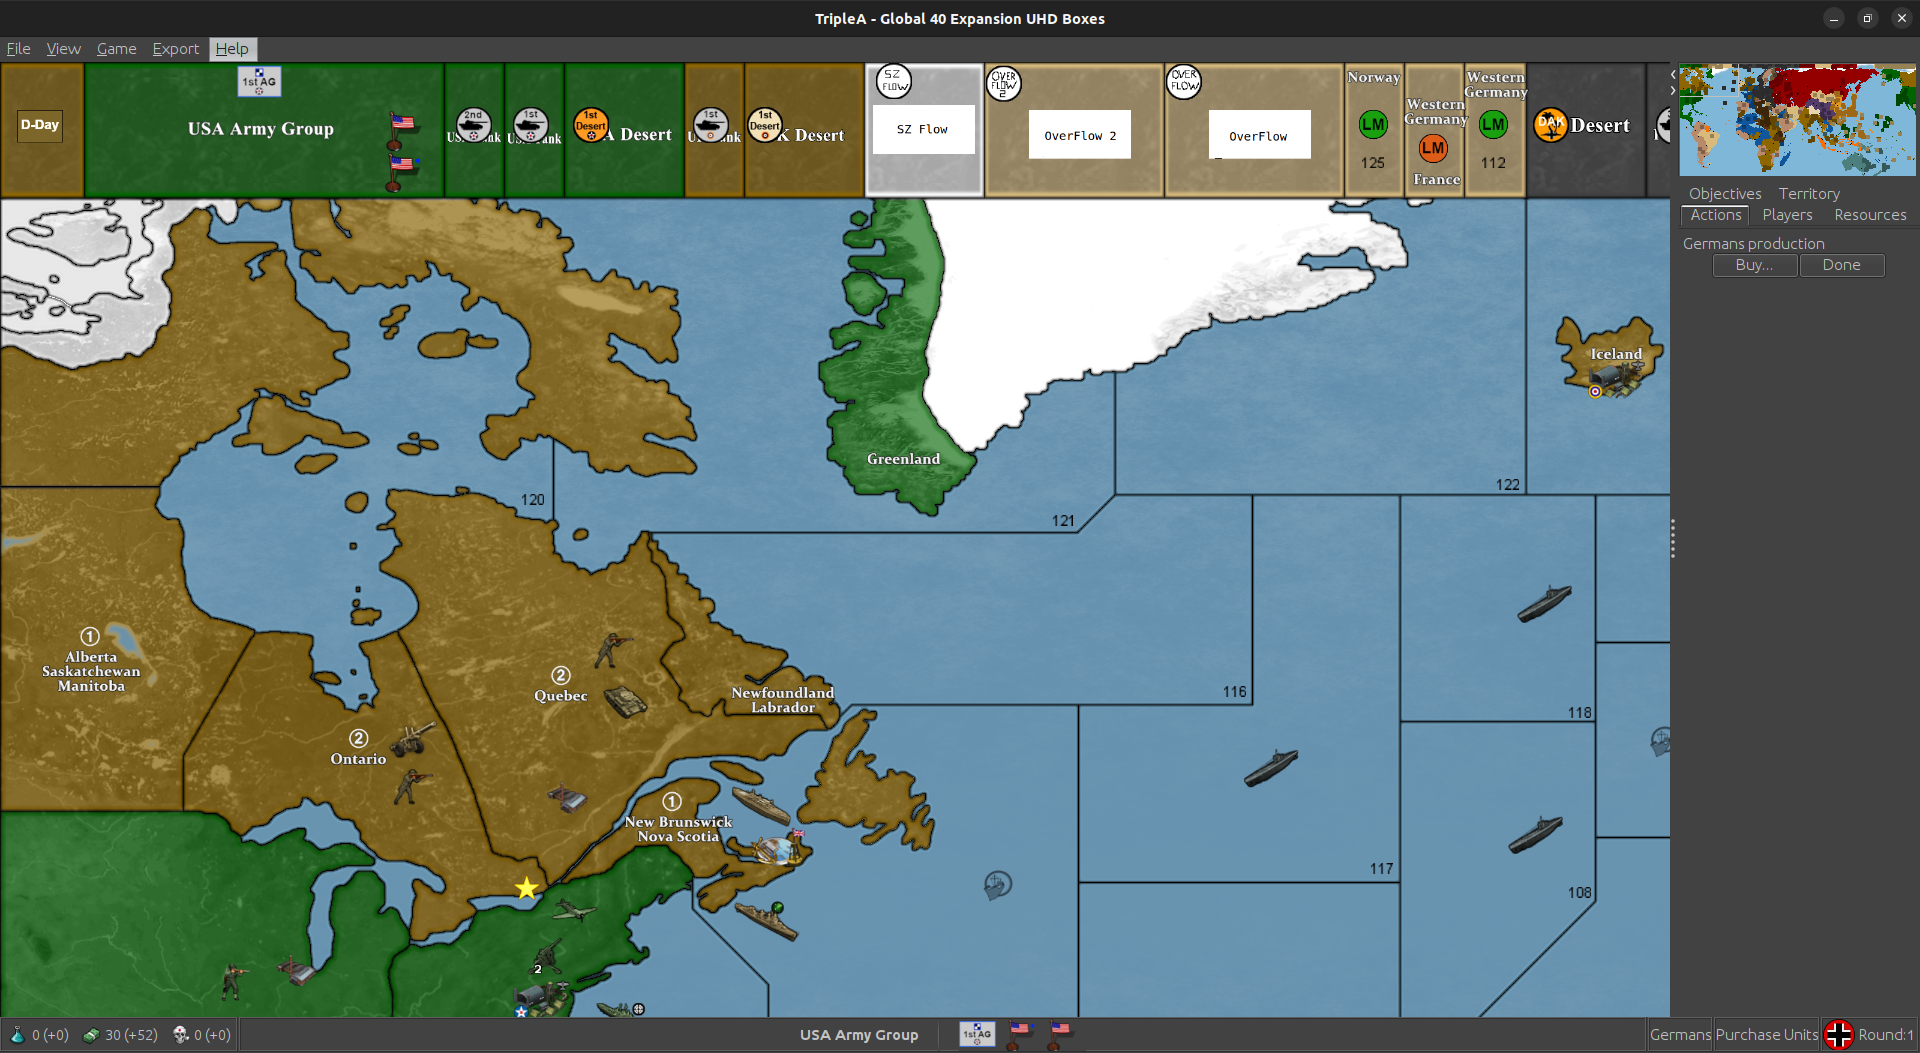Click the DAK Desert orange token
Image resolution: width=1920 pixels, height=1053 pixels.
coord(1550,125)
